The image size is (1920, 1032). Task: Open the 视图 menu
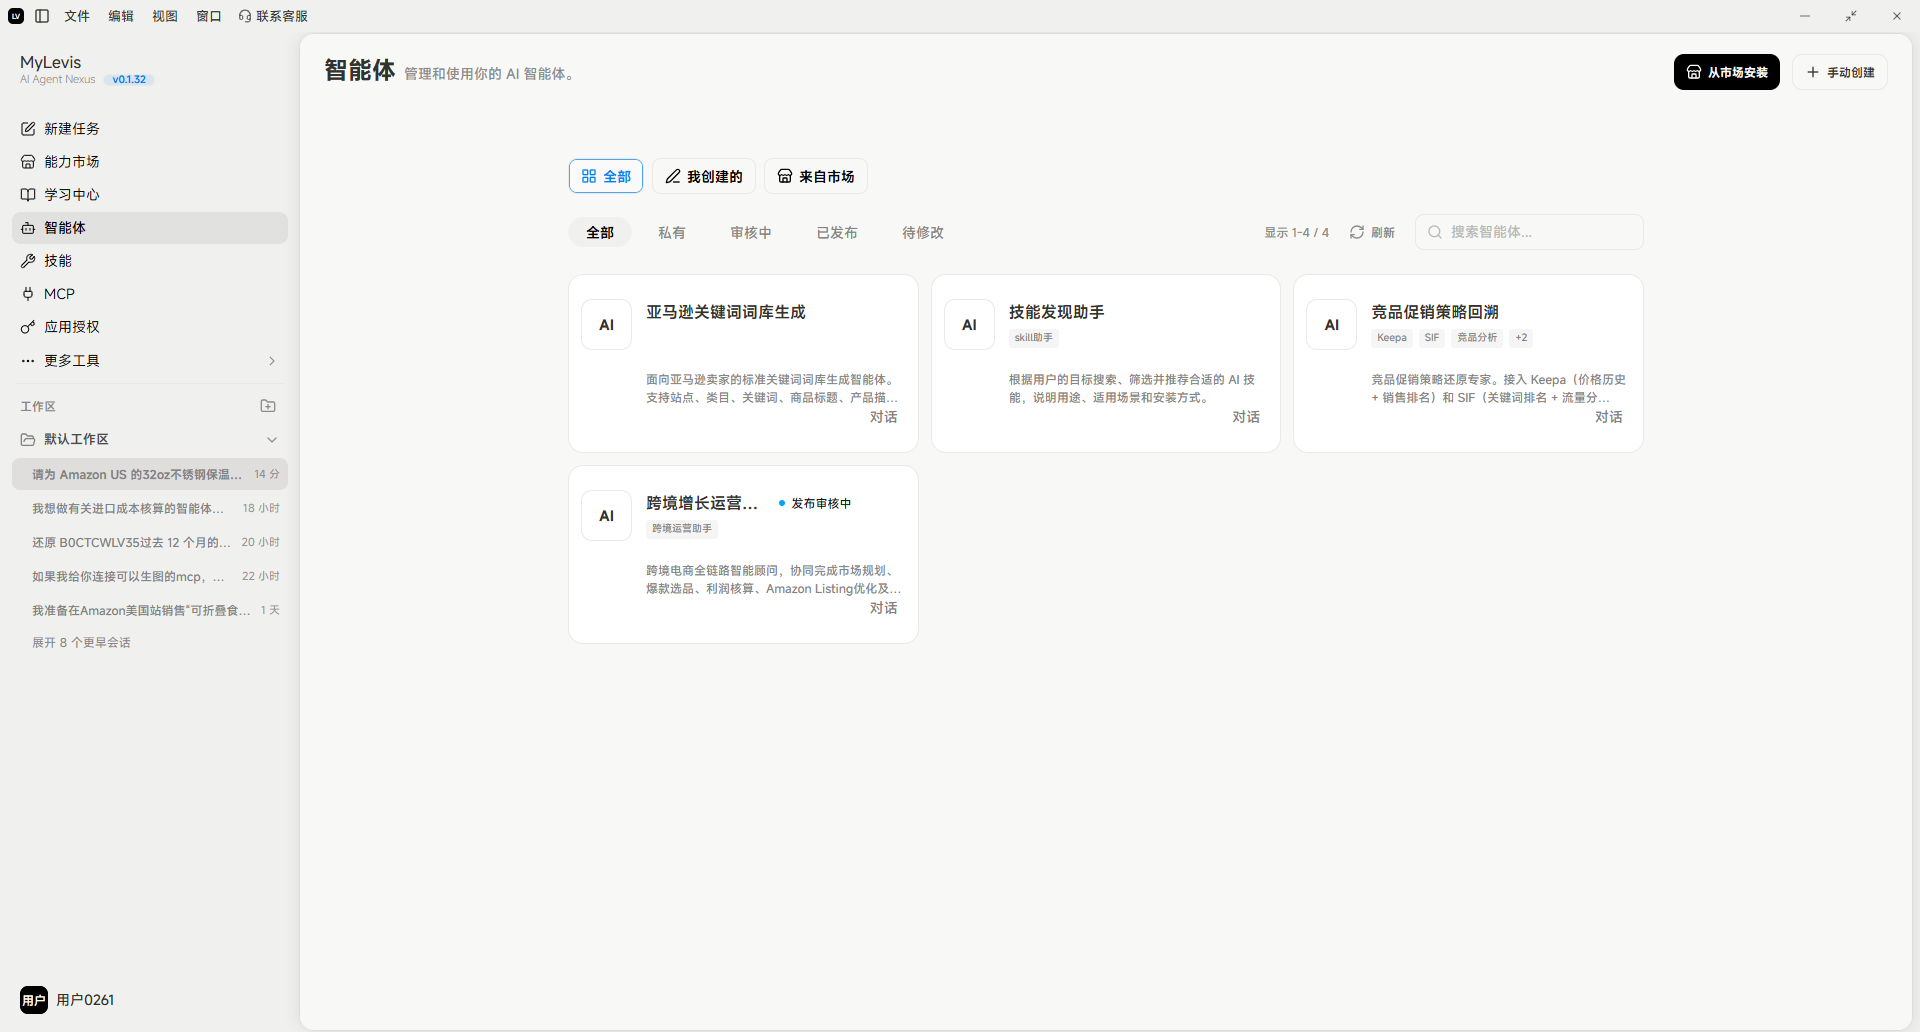(165, 16)
